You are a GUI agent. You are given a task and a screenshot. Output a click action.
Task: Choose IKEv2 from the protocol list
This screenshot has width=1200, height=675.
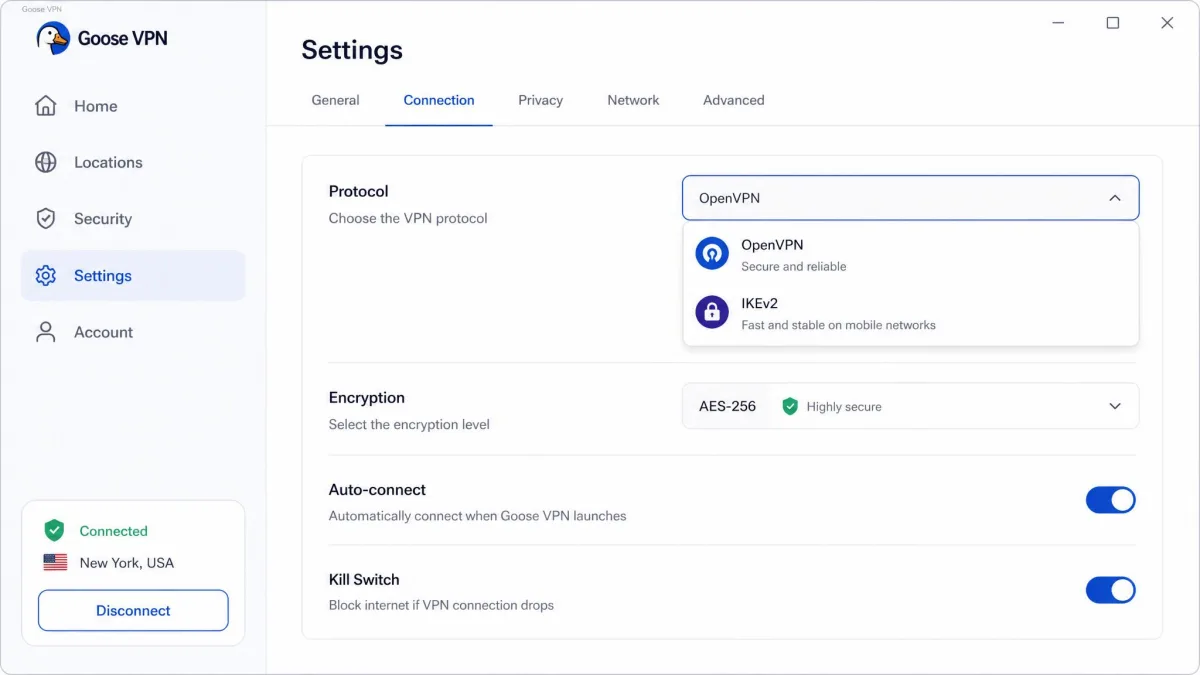click(910, 312)
